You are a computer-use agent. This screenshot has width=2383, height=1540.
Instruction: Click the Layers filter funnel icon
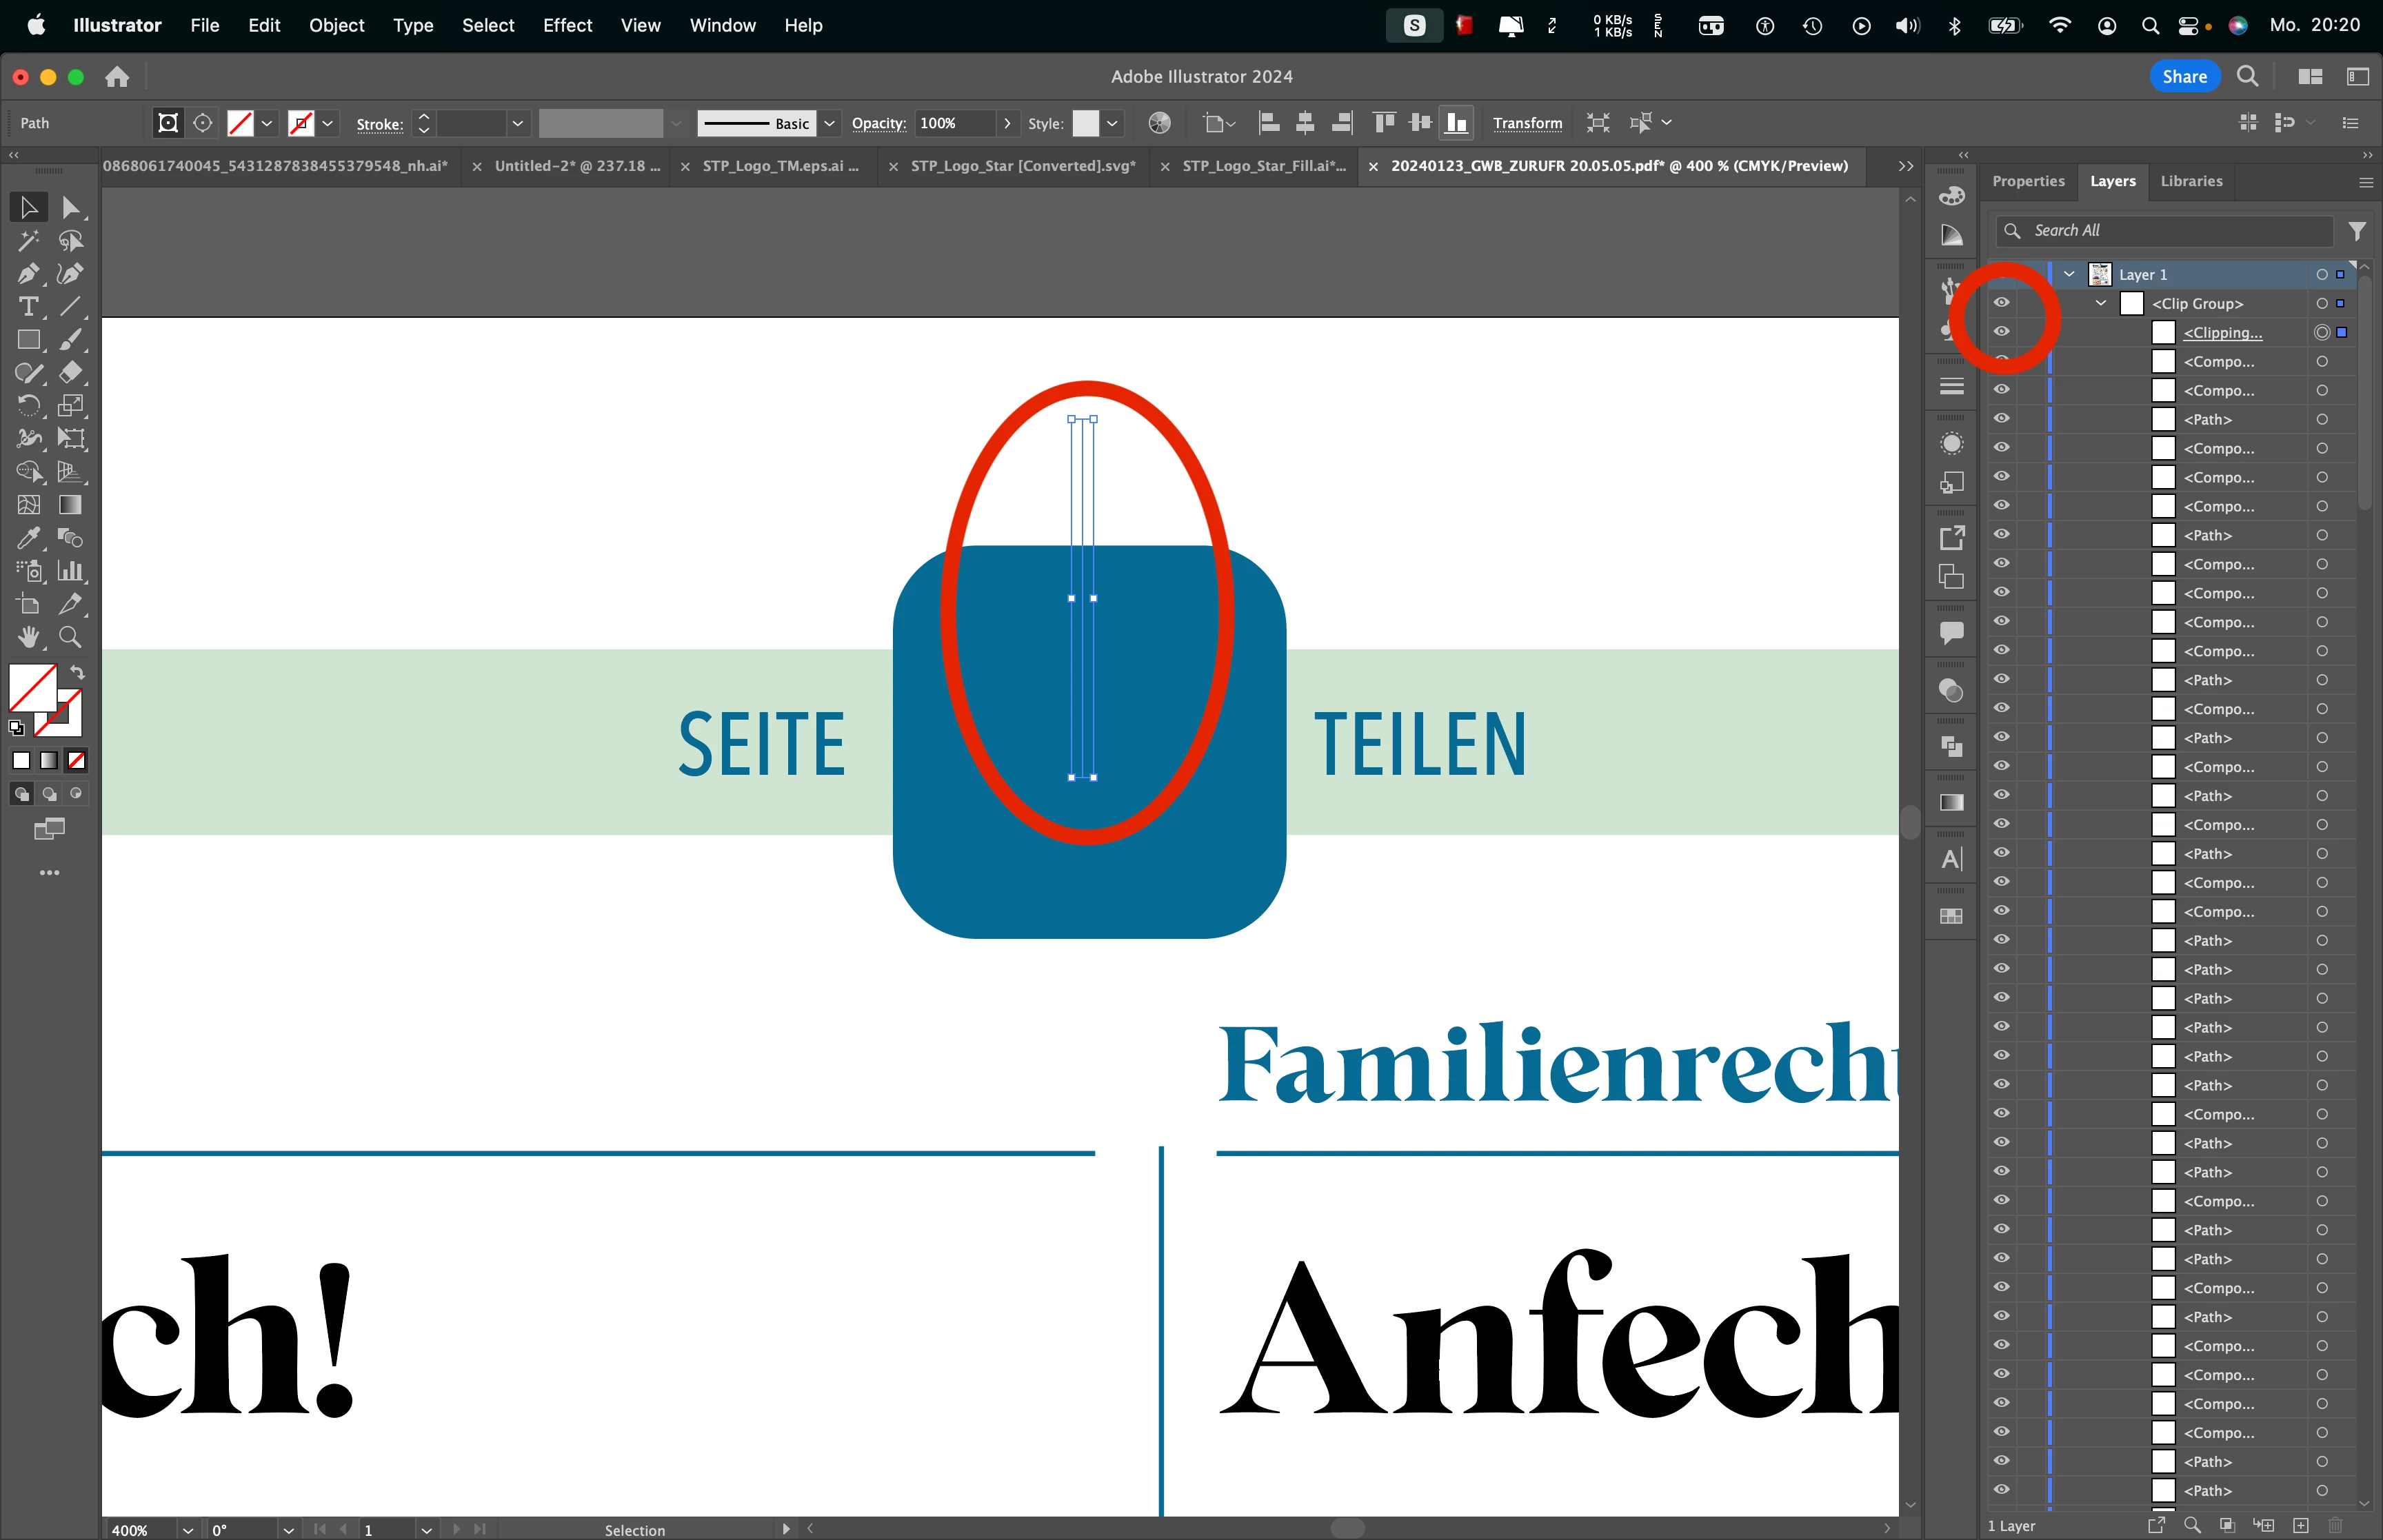point(2357,231)
